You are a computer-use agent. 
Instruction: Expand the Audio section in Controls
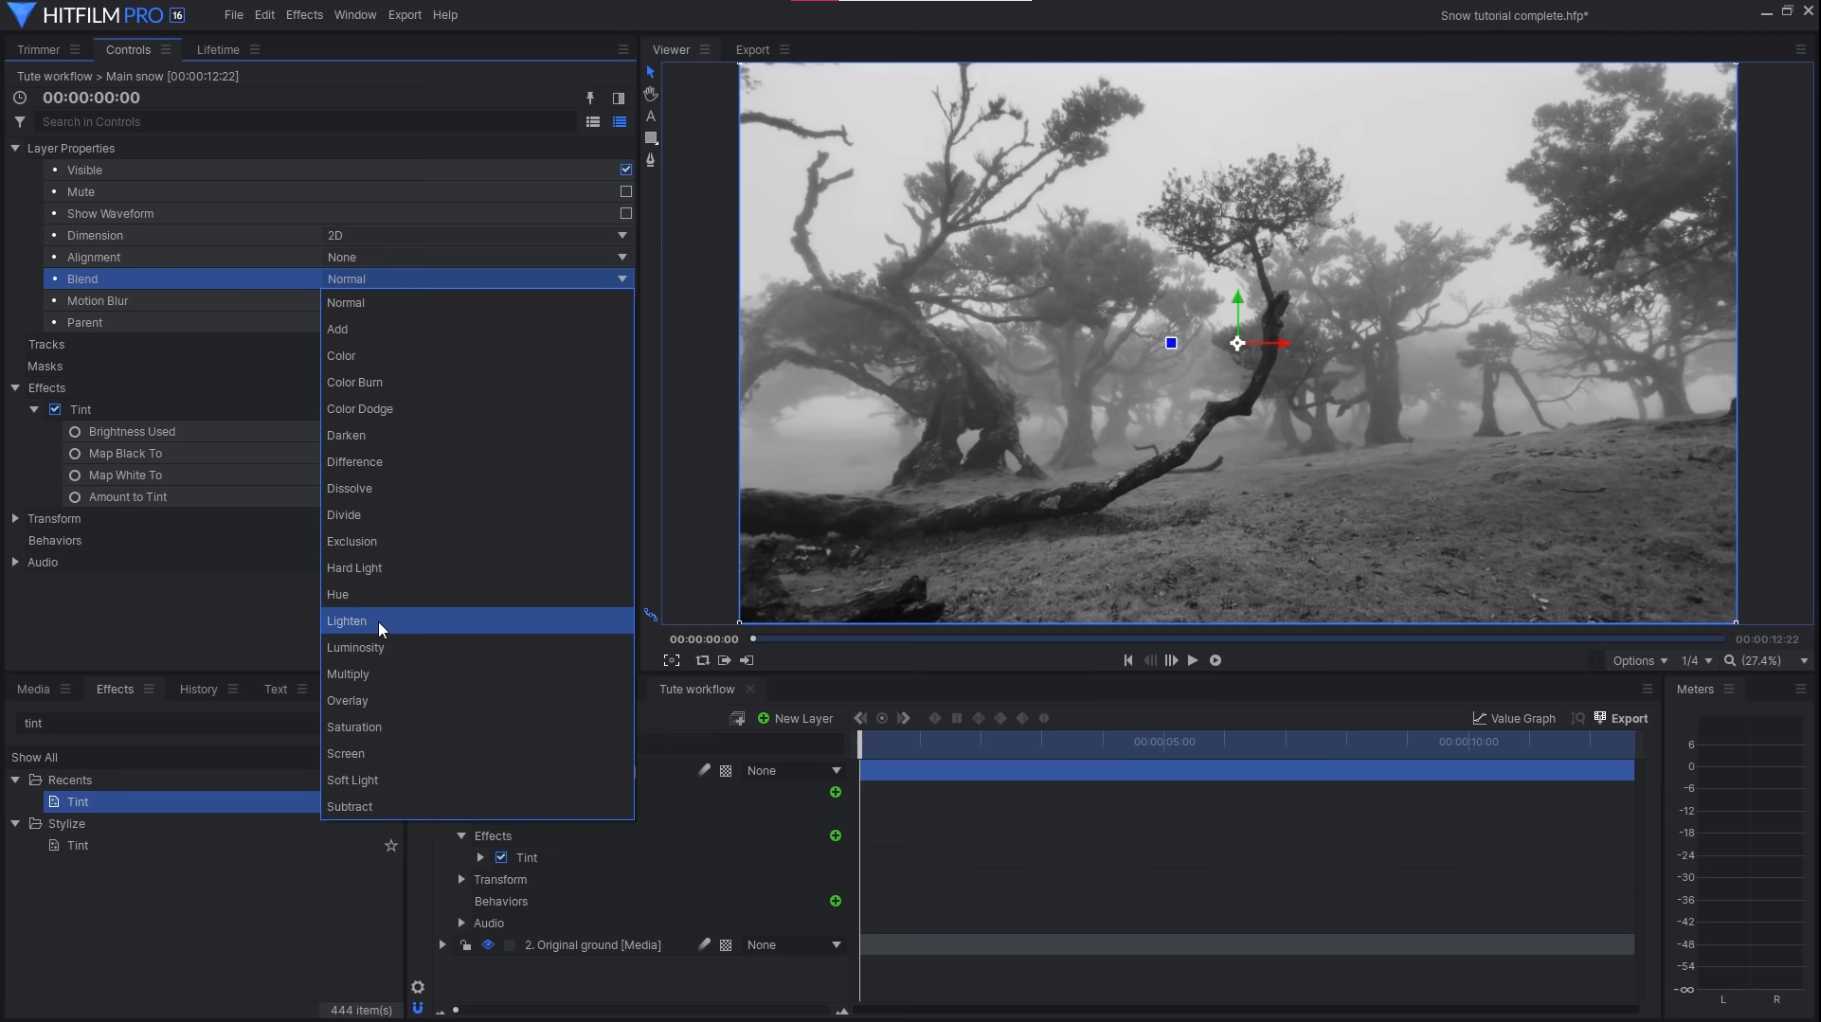(15, 563)
